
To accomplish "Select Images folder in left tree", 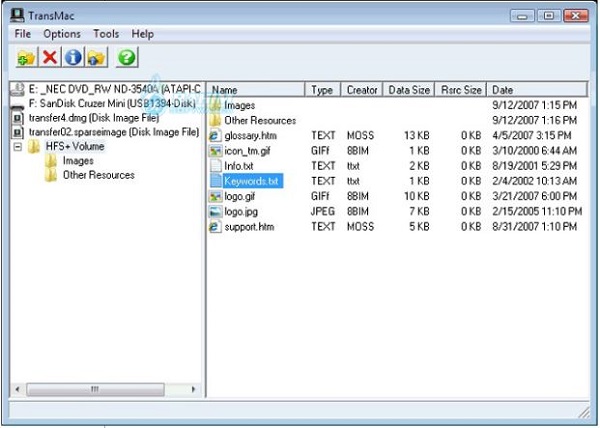I will pos(78,161).
